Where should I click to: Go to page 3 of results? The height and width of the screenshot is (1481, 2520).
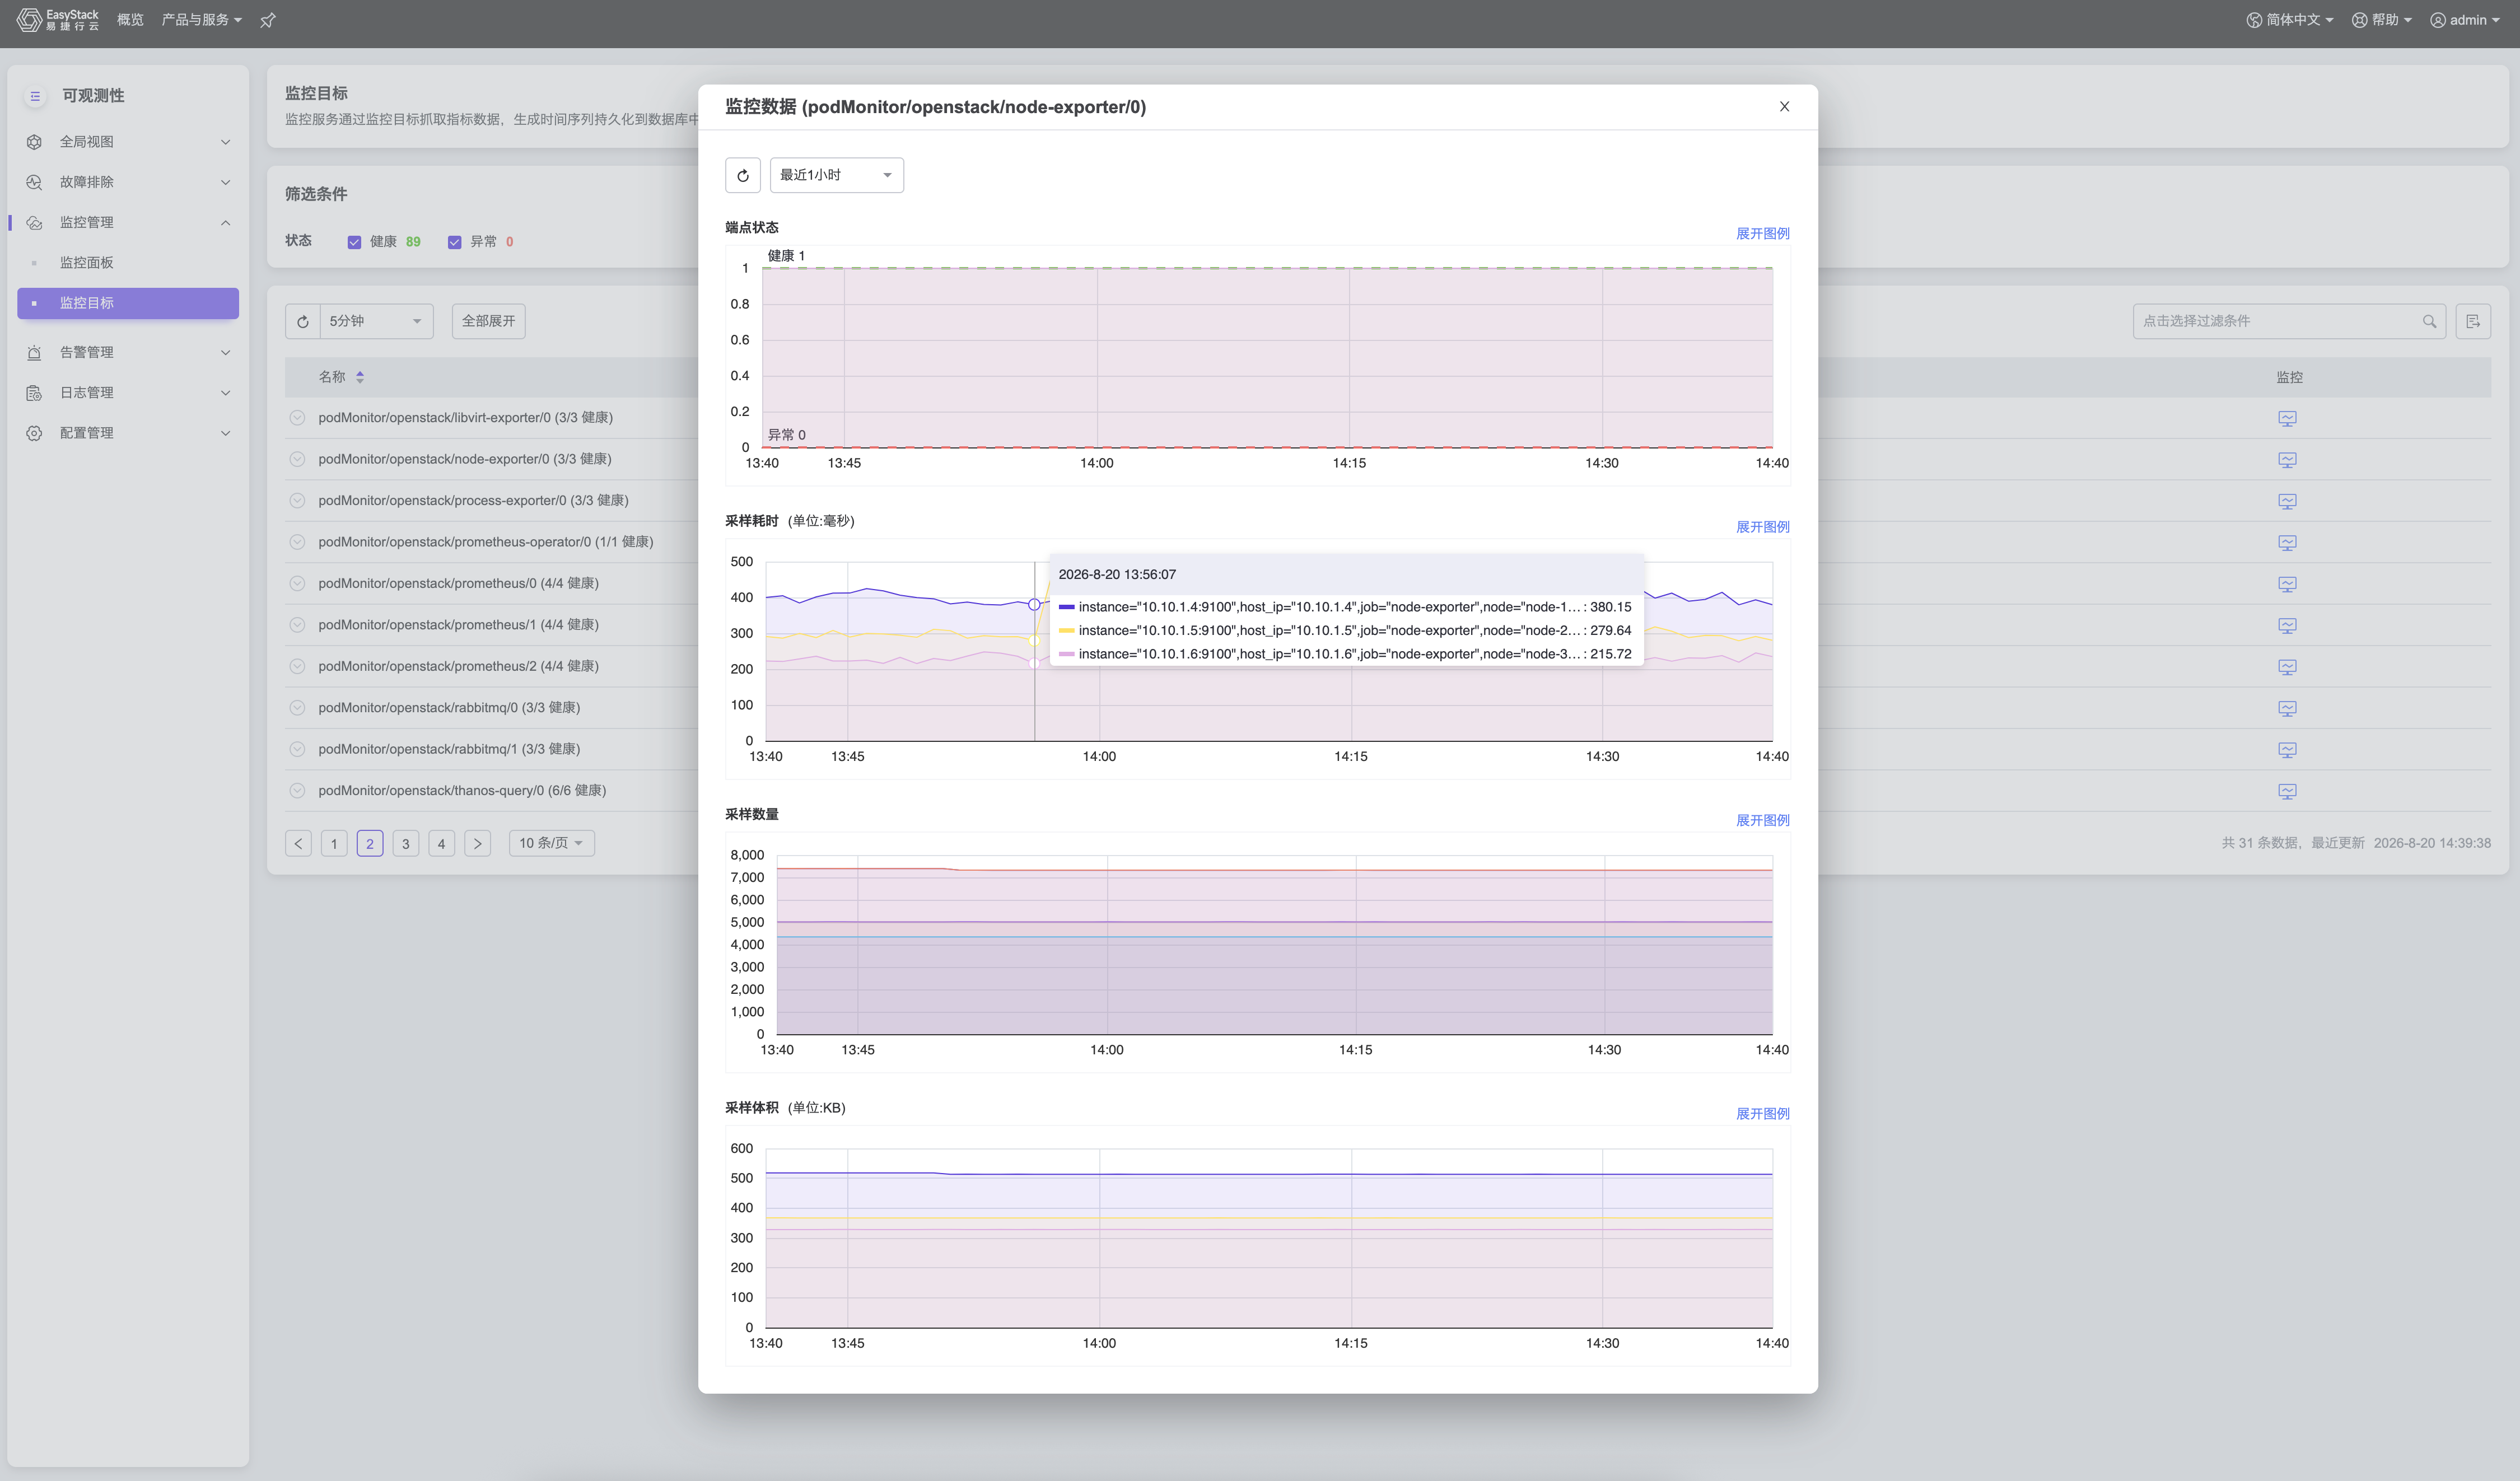click(405, 843)
